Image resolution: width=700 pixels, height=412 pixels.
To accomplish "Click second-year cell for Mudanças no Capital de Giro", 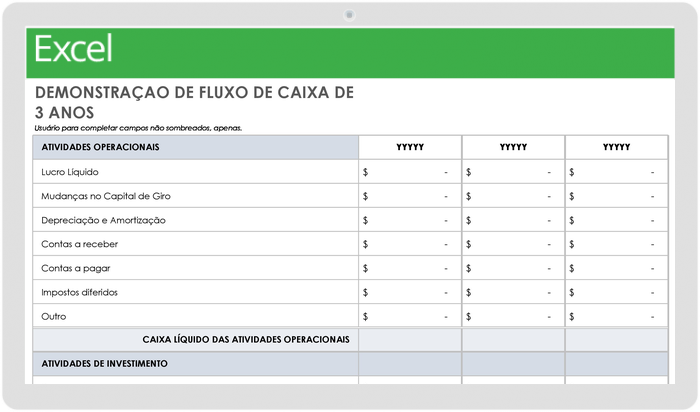I will tap(513, 196).
